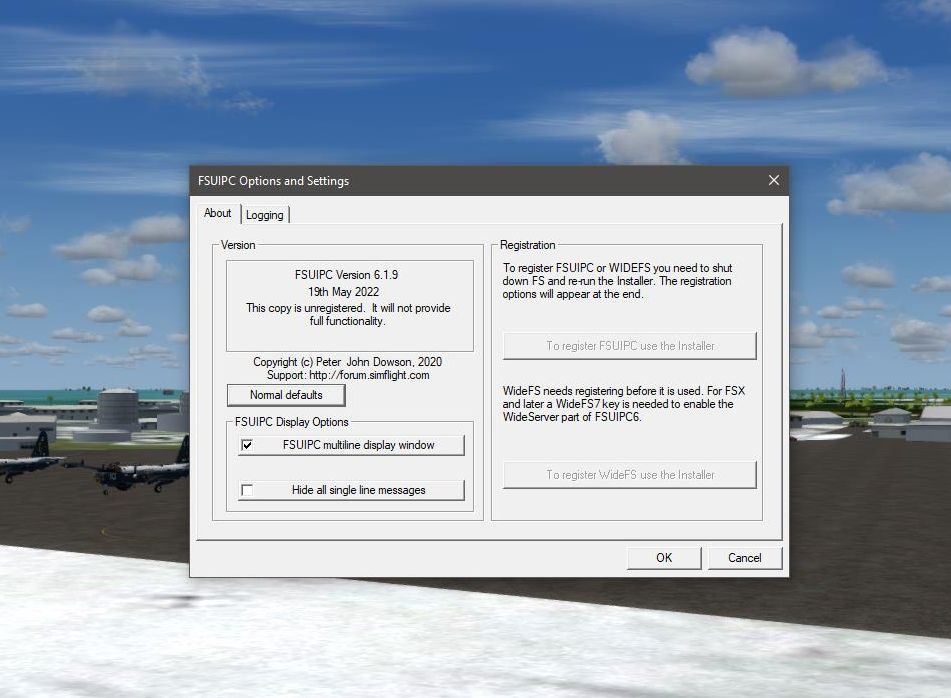951x698 pixels.
Task: Enable the Hide all single line messages checkbox
Action: point(247,490)
